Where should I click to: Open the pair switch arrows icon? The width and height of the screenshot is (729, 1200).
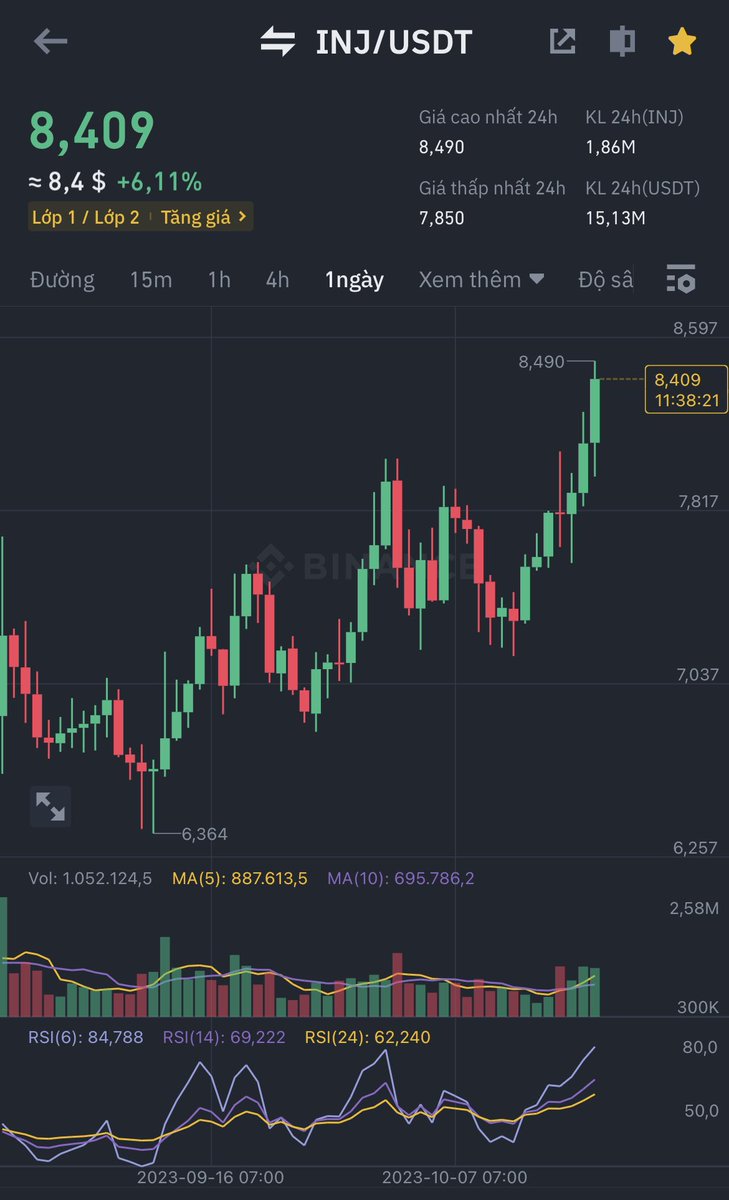[x=277, y=41]
